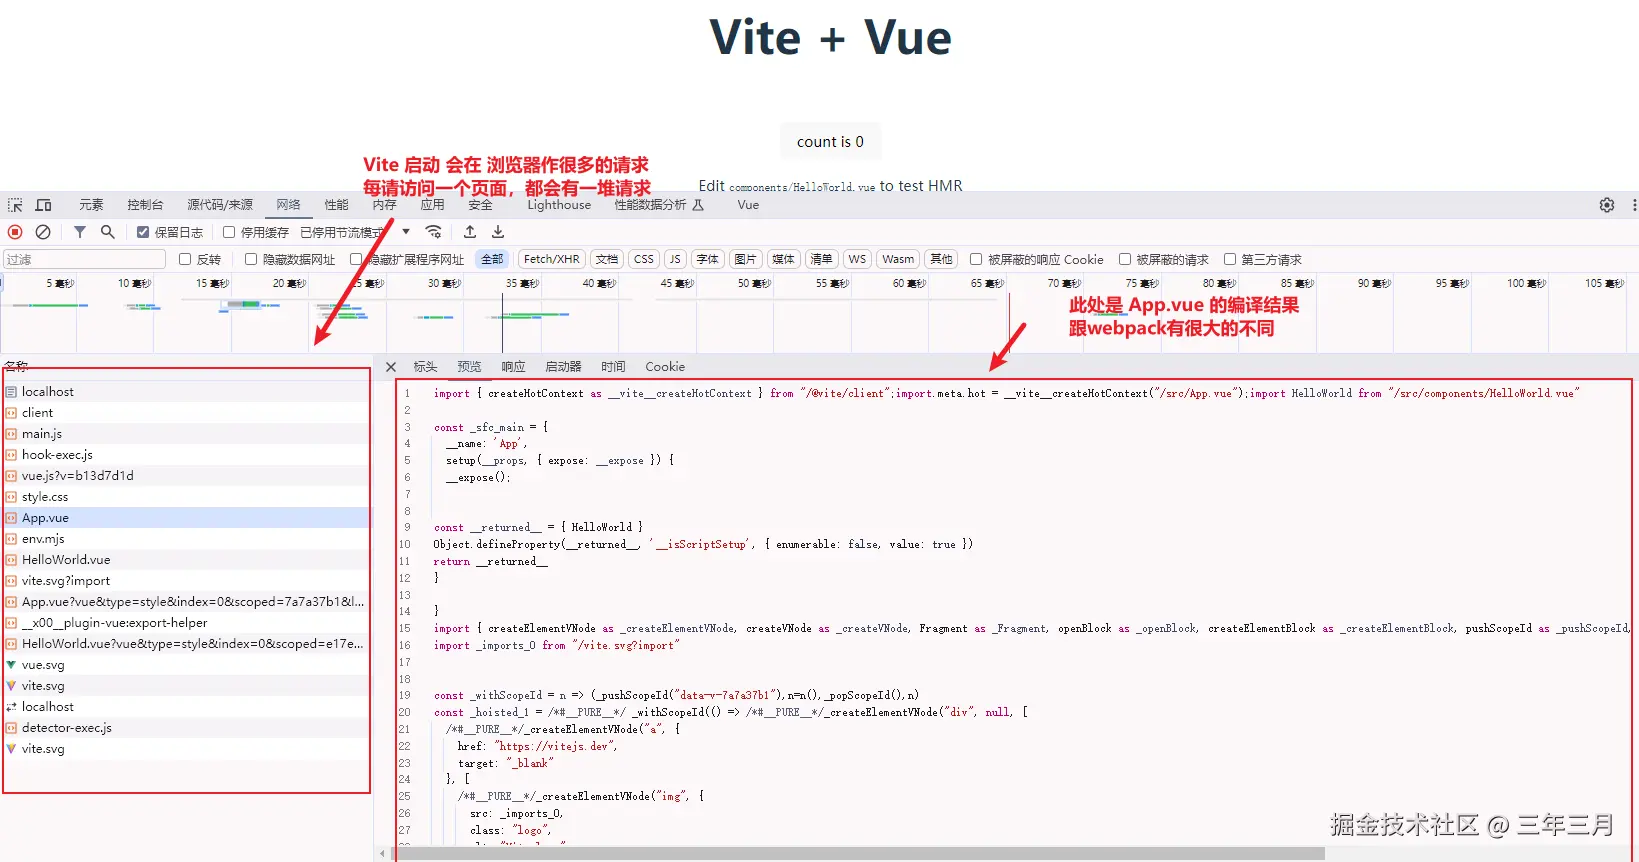Select the client request row
Screen dimensions: 1639x862
tap(185, 413)
